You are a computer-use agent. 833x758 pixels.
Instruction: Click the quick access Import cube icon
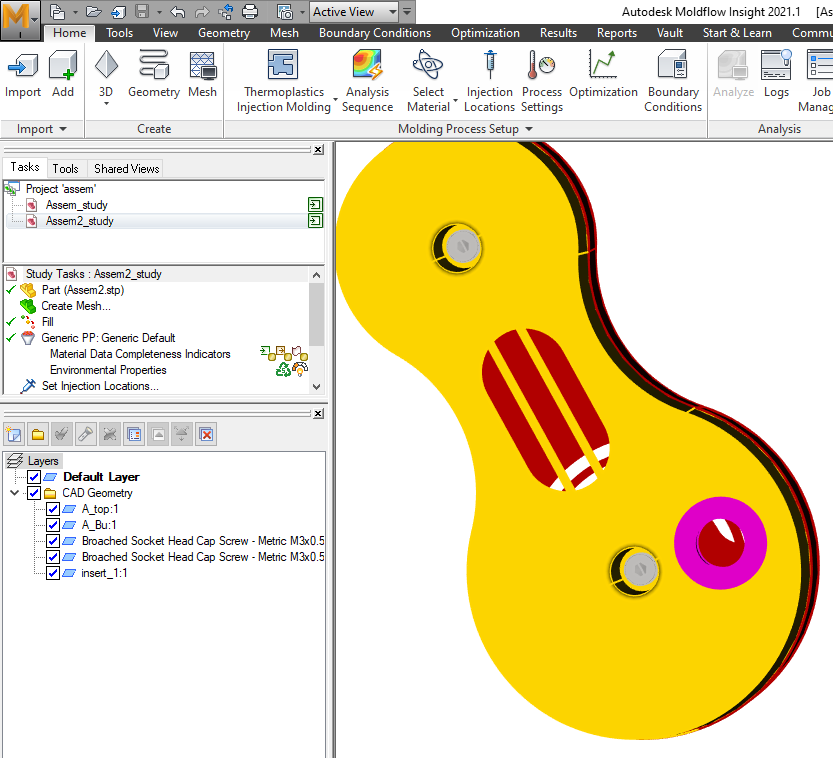[118, 12]
